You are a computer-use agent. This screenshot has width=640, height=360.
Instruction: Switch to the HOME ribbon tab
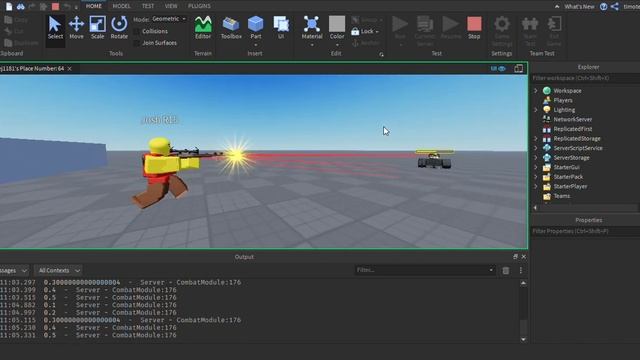pyautogui.click(x=93, y=6)
